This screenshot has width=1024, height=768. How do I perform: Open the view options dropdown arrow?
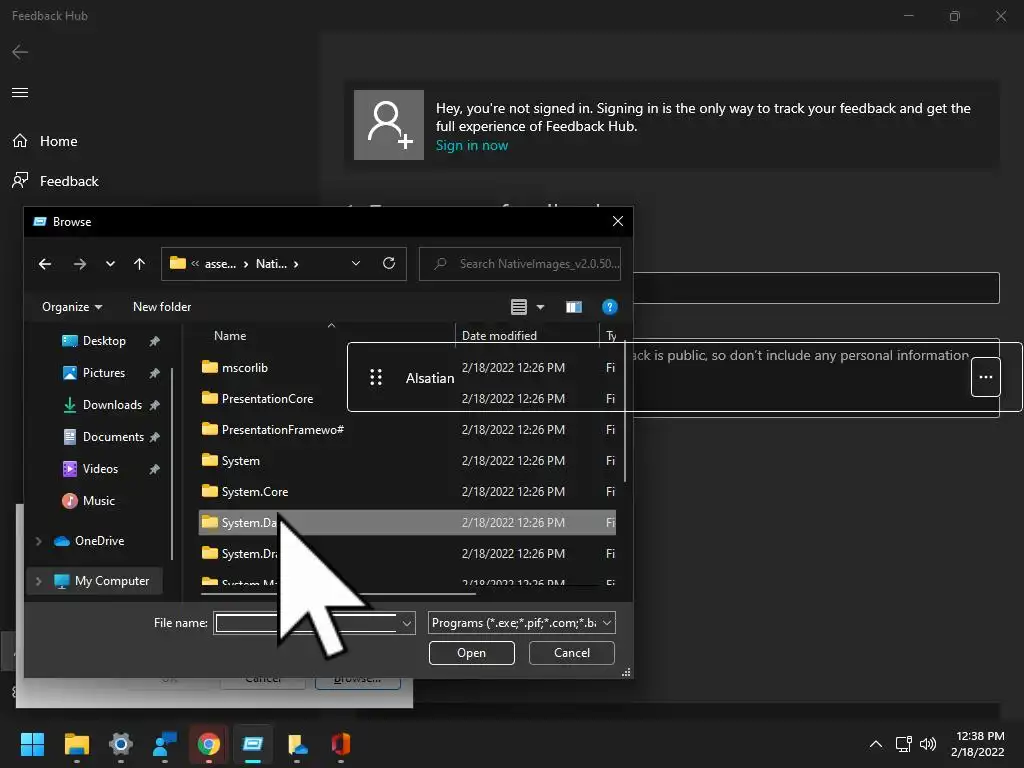540,307
